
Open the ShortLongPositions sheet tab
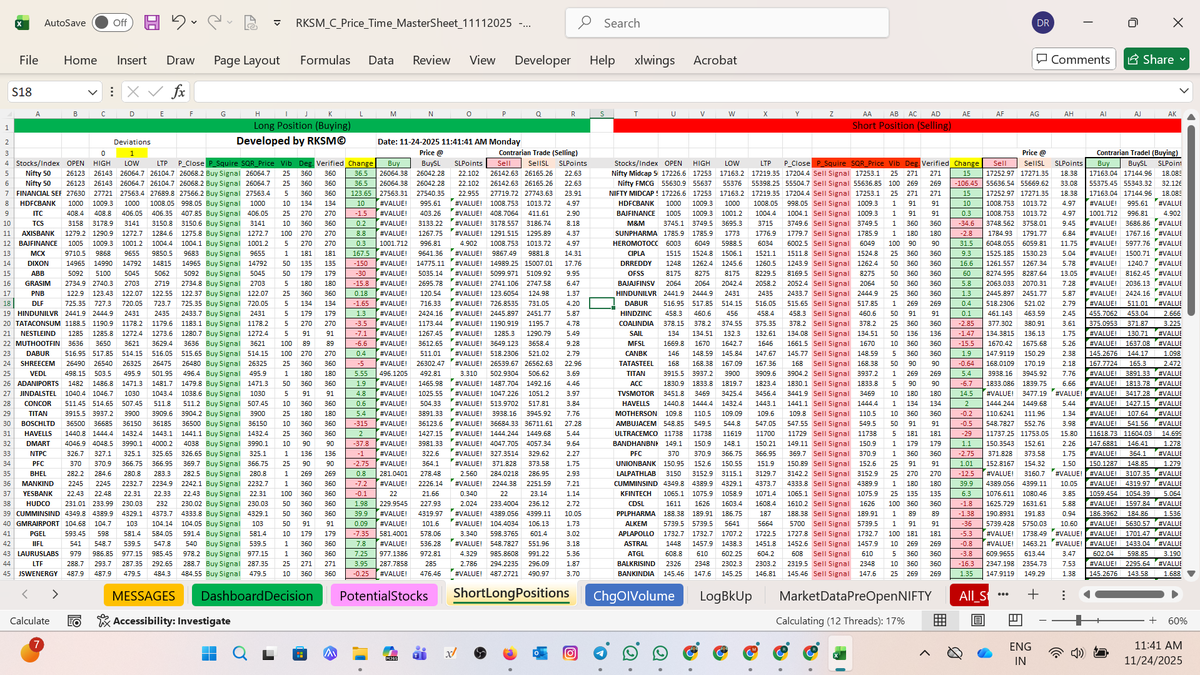510,594
